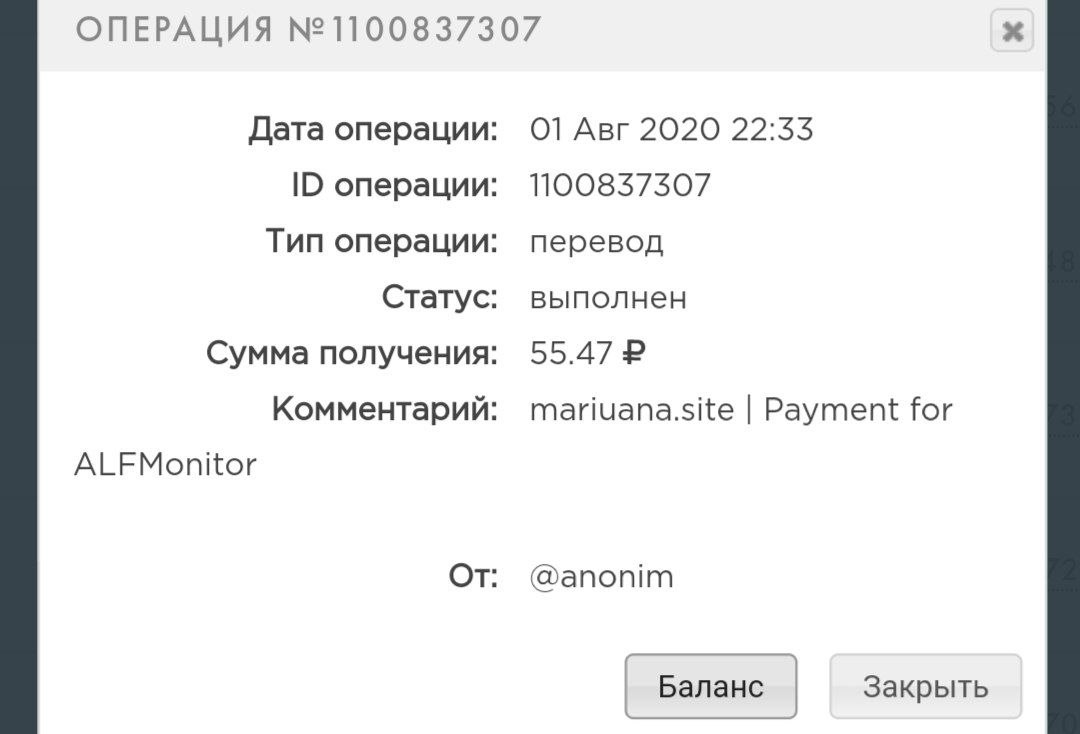1080x734 pixels.
Task: Click the Баланс button
Action: point(710,686)
